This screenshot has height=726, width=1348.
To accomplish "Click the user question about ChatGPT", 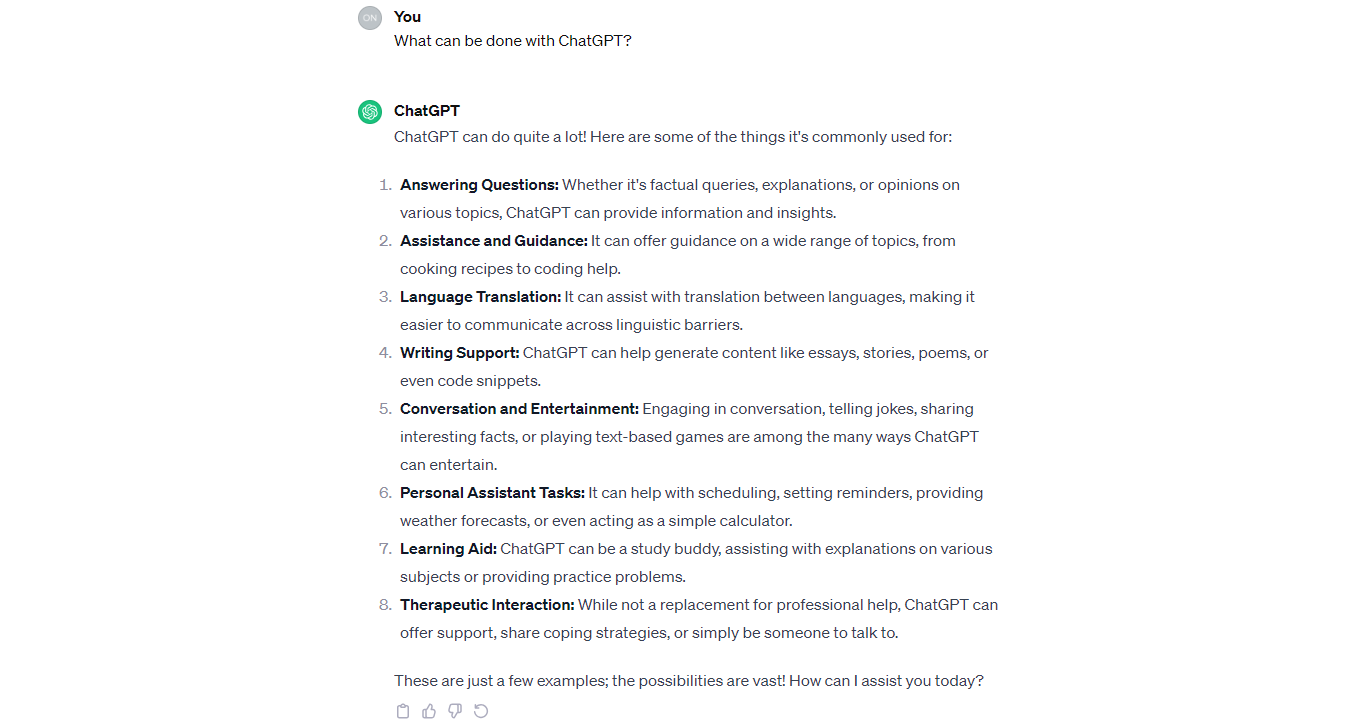I will 513,41.
